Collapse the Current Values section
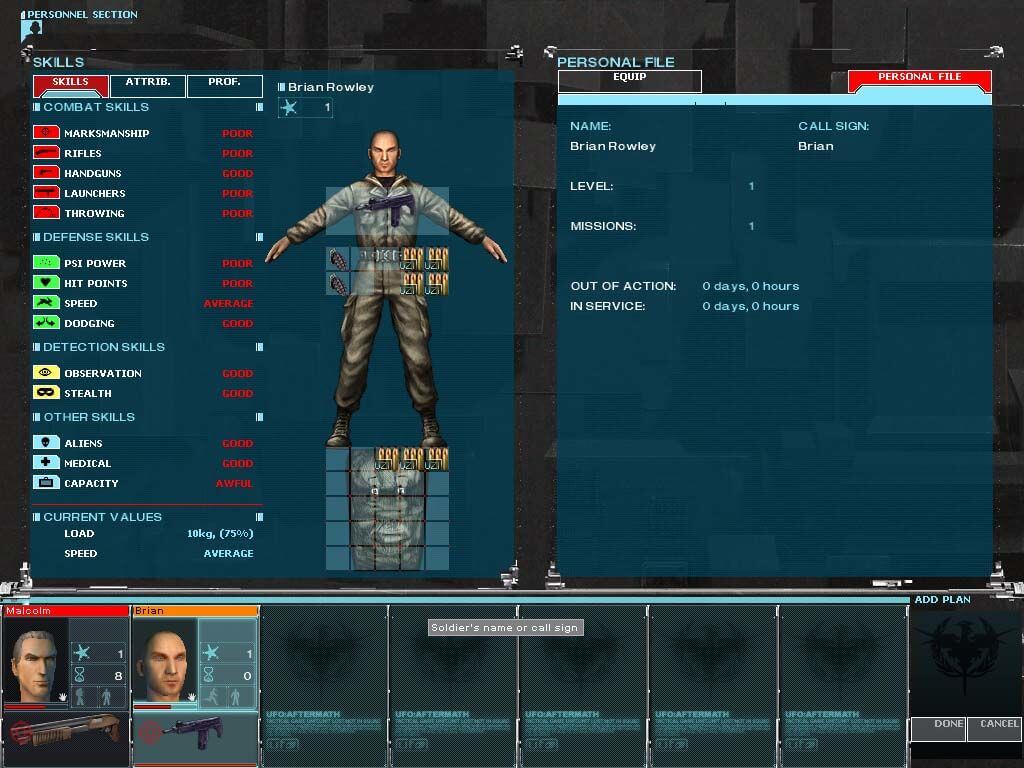Image resolution: width=1024 pixels, height=768 pixels. 259,517
